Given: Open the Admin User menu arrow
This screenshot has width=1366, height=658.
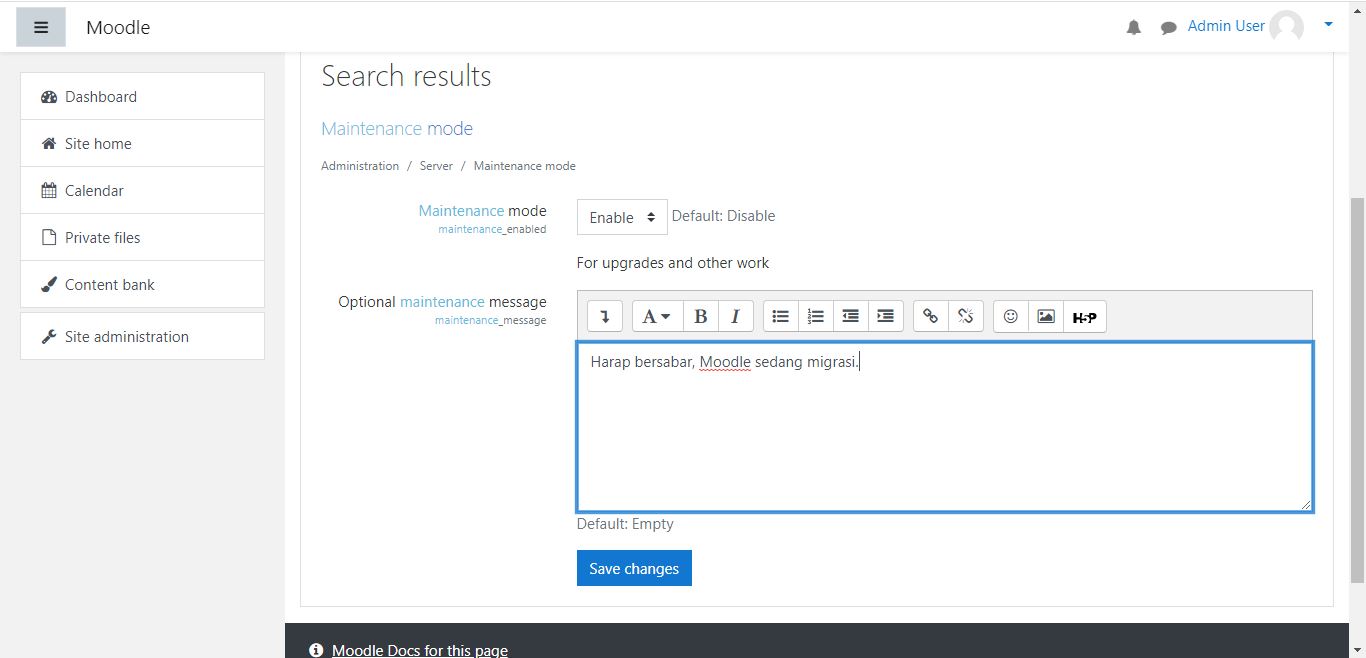Looking at the screenshot, I should [1328, 25].
